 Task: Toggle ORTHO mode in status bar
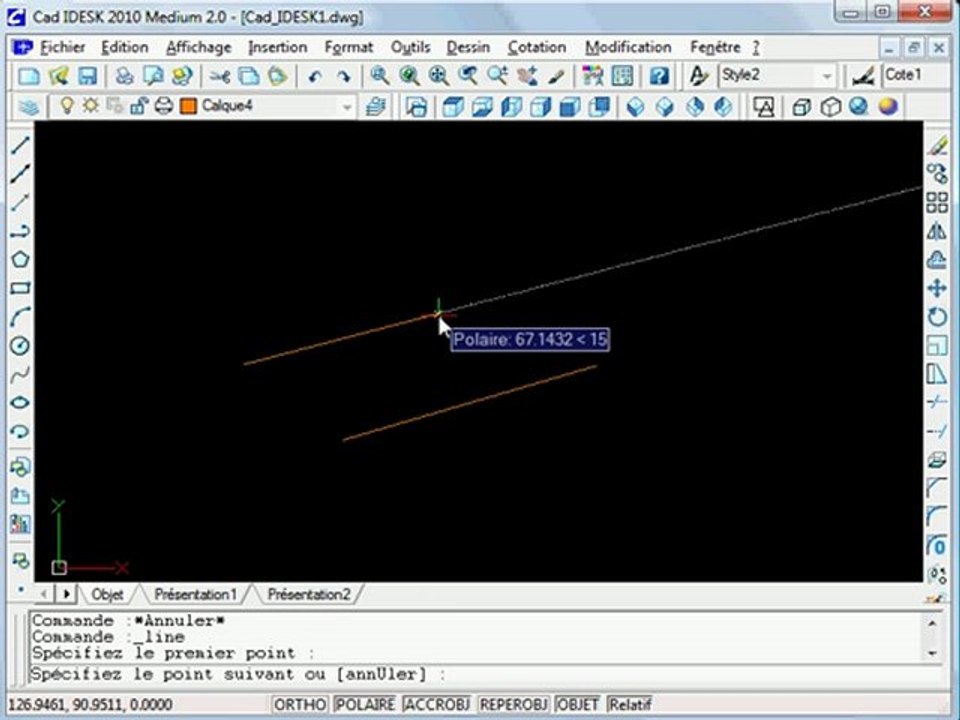[x=300, y=705]
